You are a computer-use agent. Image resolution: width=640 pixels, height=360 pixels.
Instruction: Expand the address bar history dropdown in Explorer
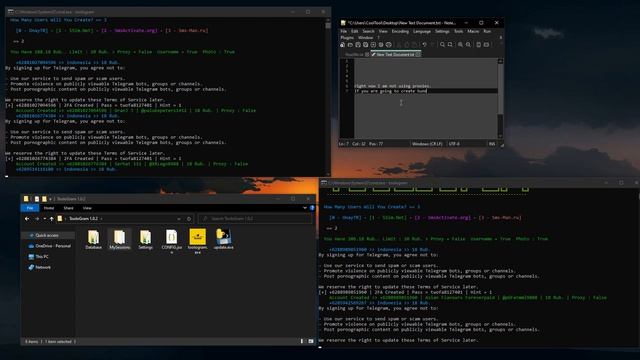point(179,219)
